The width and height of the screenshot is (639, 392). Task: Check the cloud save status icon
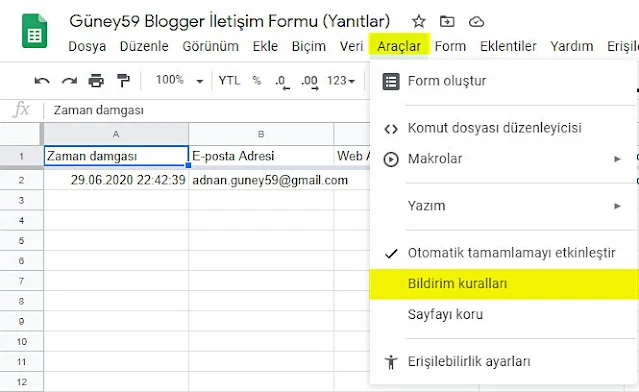[476, 22]
